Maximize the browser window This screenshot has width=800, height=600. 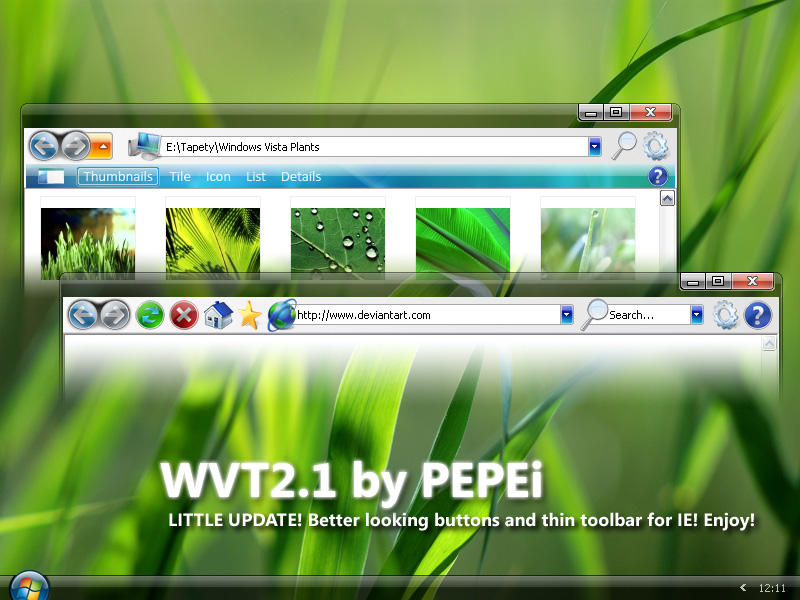(x=718, y=281)
